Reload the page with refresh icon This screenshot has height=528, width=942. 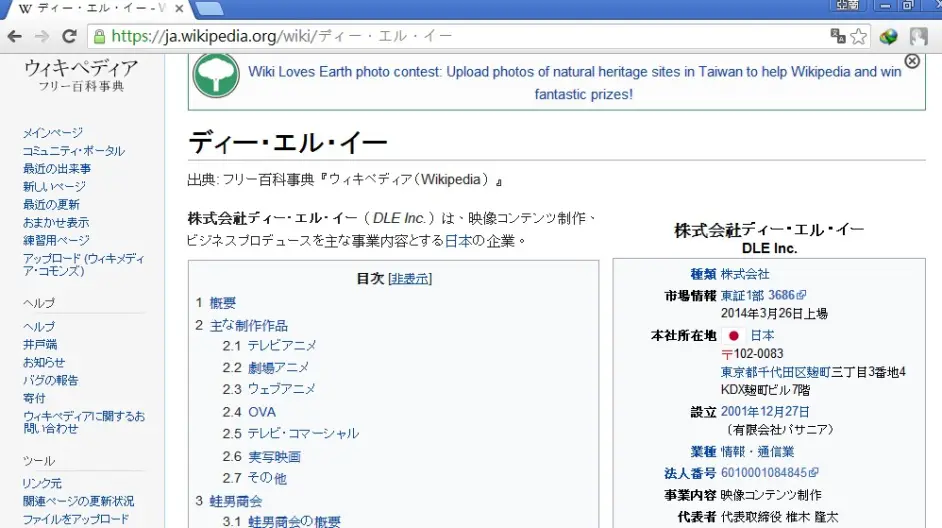point(69,37)
